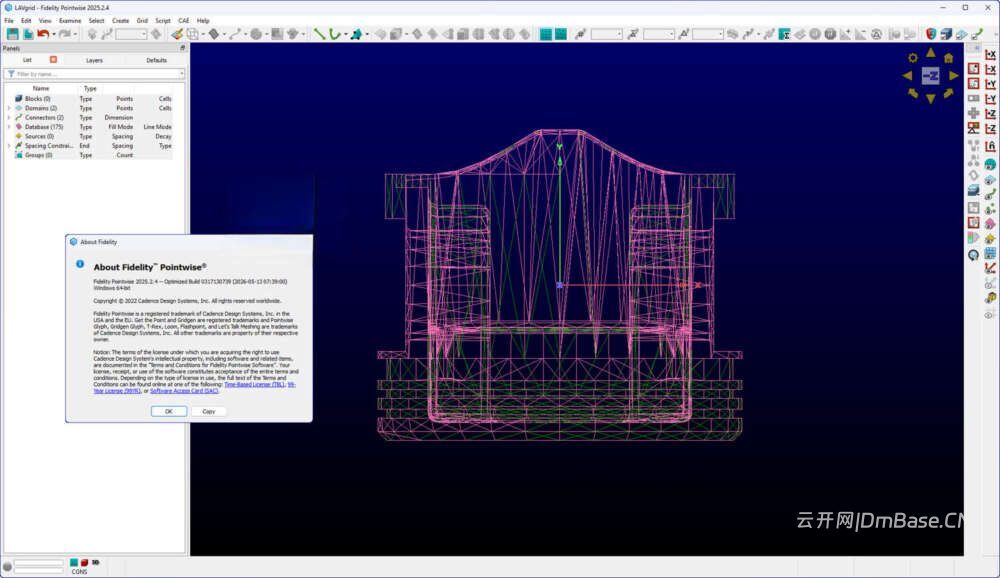
Task: Click the first teal grid square icon
Action: (x=546, y=34)
